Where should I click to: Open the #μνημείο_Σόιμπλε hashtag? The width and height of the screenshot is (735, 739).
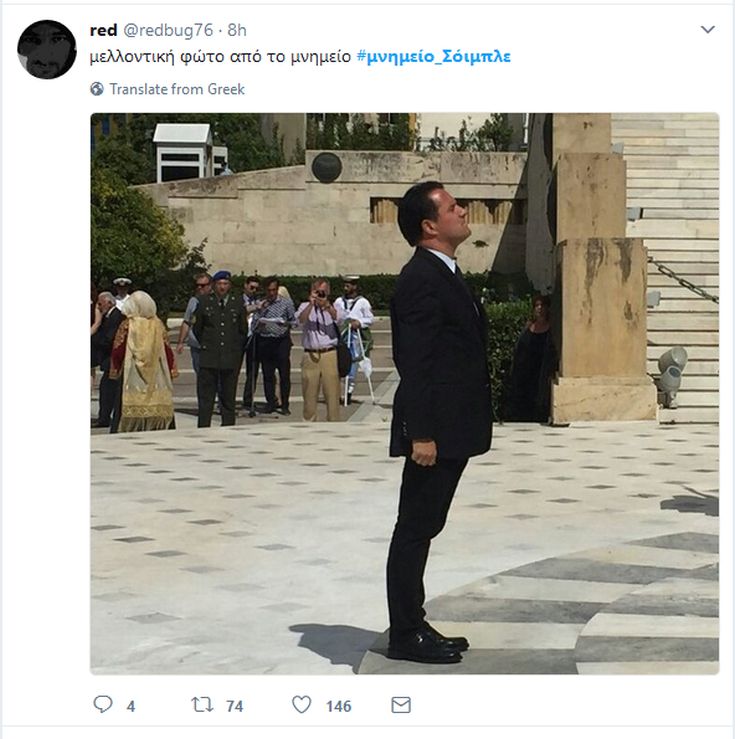coord(433,57)
